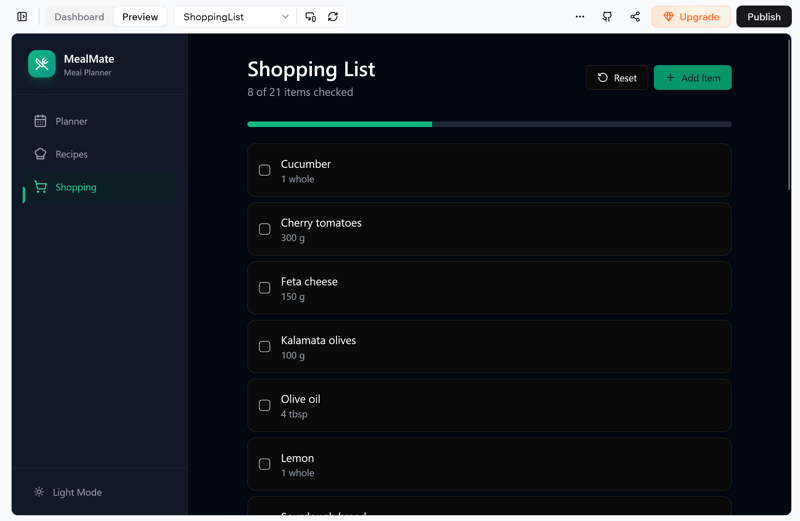Click the Reset button
This screenshot has height=521, width=800.
coord(617,78)
